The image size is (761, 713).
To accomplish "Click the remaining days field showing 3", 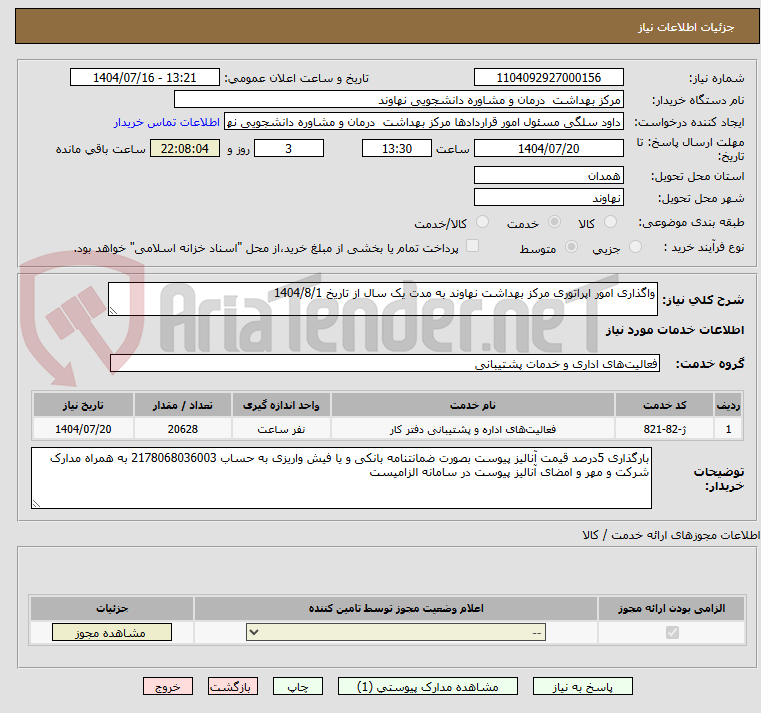I will click(289, 149).
